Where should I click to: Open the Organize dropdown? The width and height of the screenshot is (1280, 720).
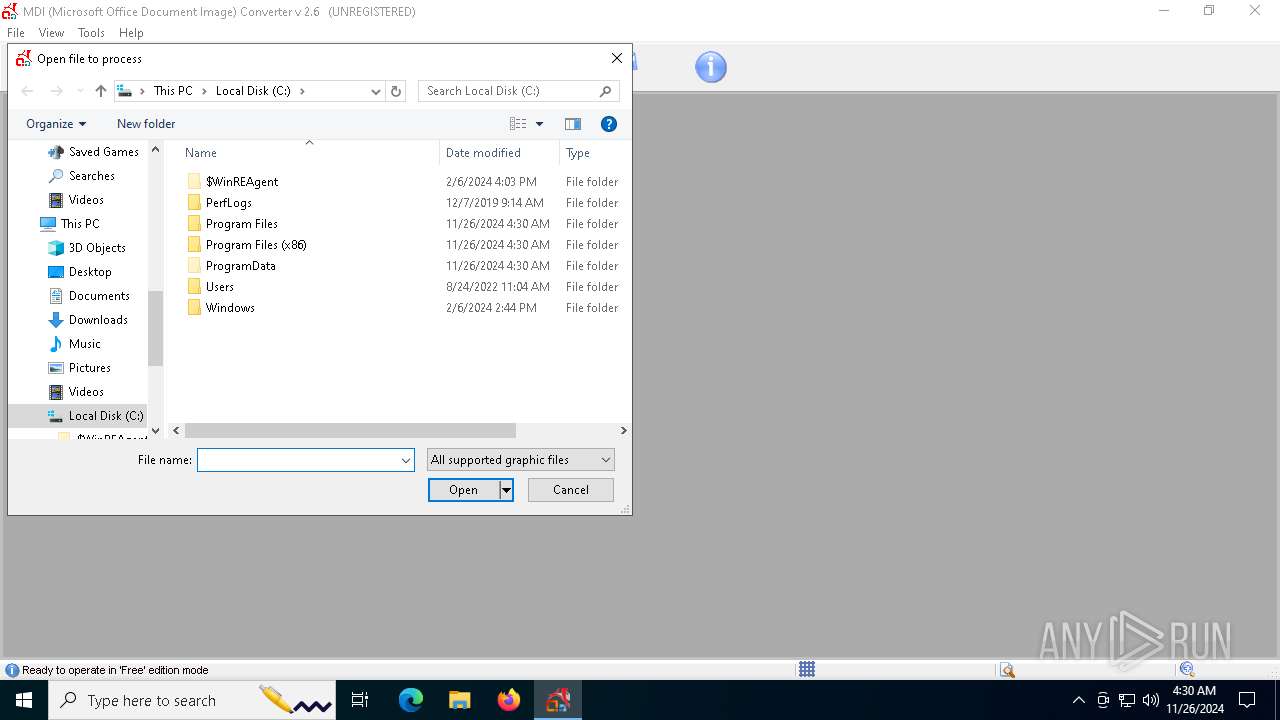pos(56,124)
